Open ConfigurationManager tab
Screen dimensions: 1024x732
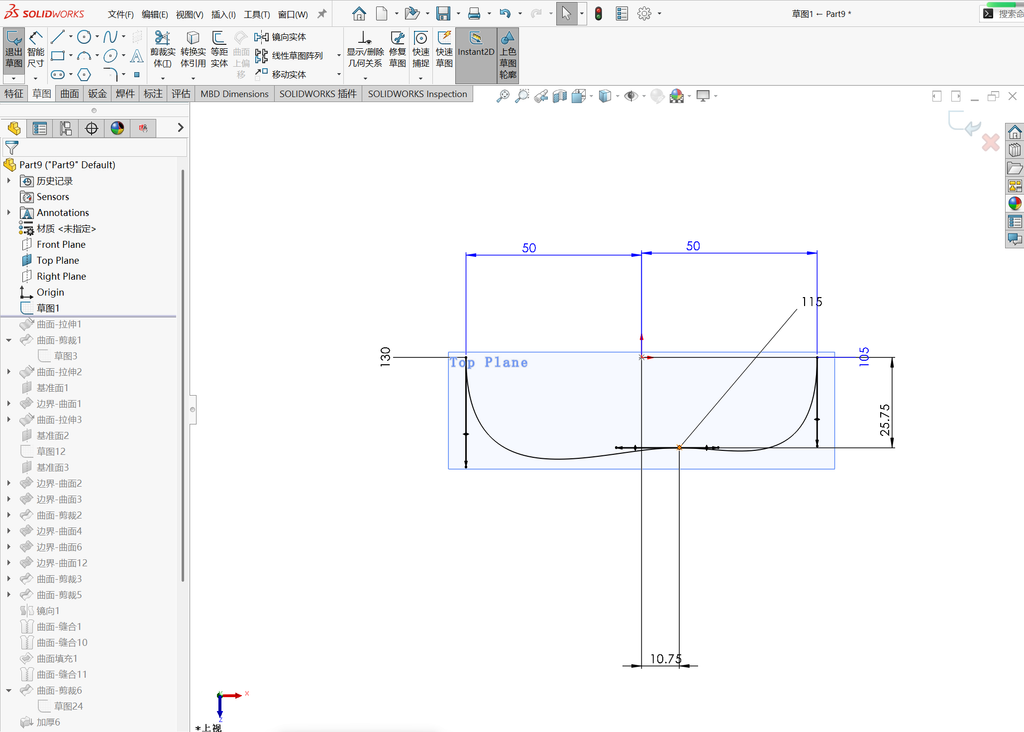(x=65, y=128)
